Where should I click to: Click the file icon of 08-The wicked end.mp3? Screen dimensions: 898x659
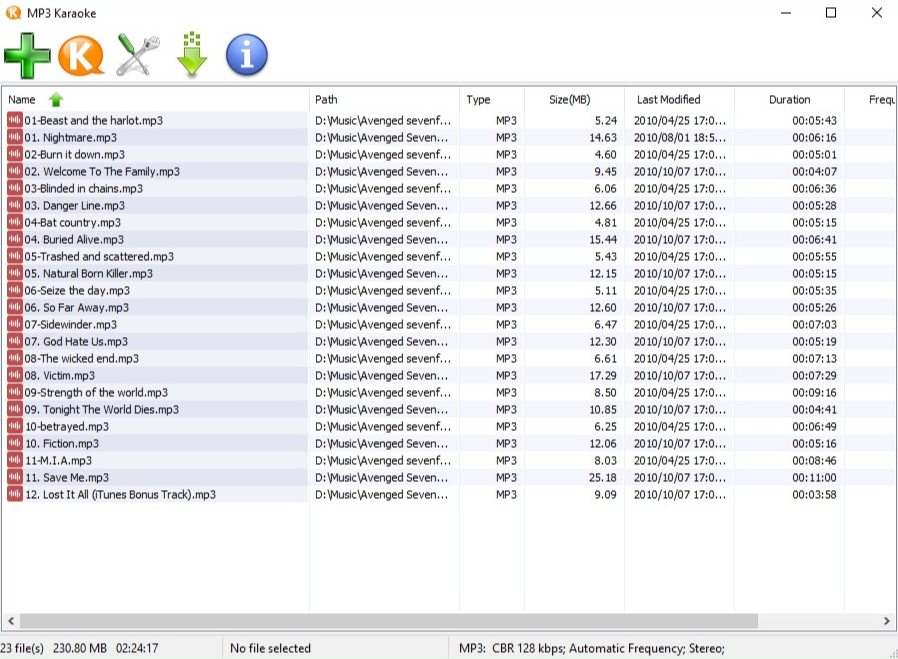tap(14, 358)
